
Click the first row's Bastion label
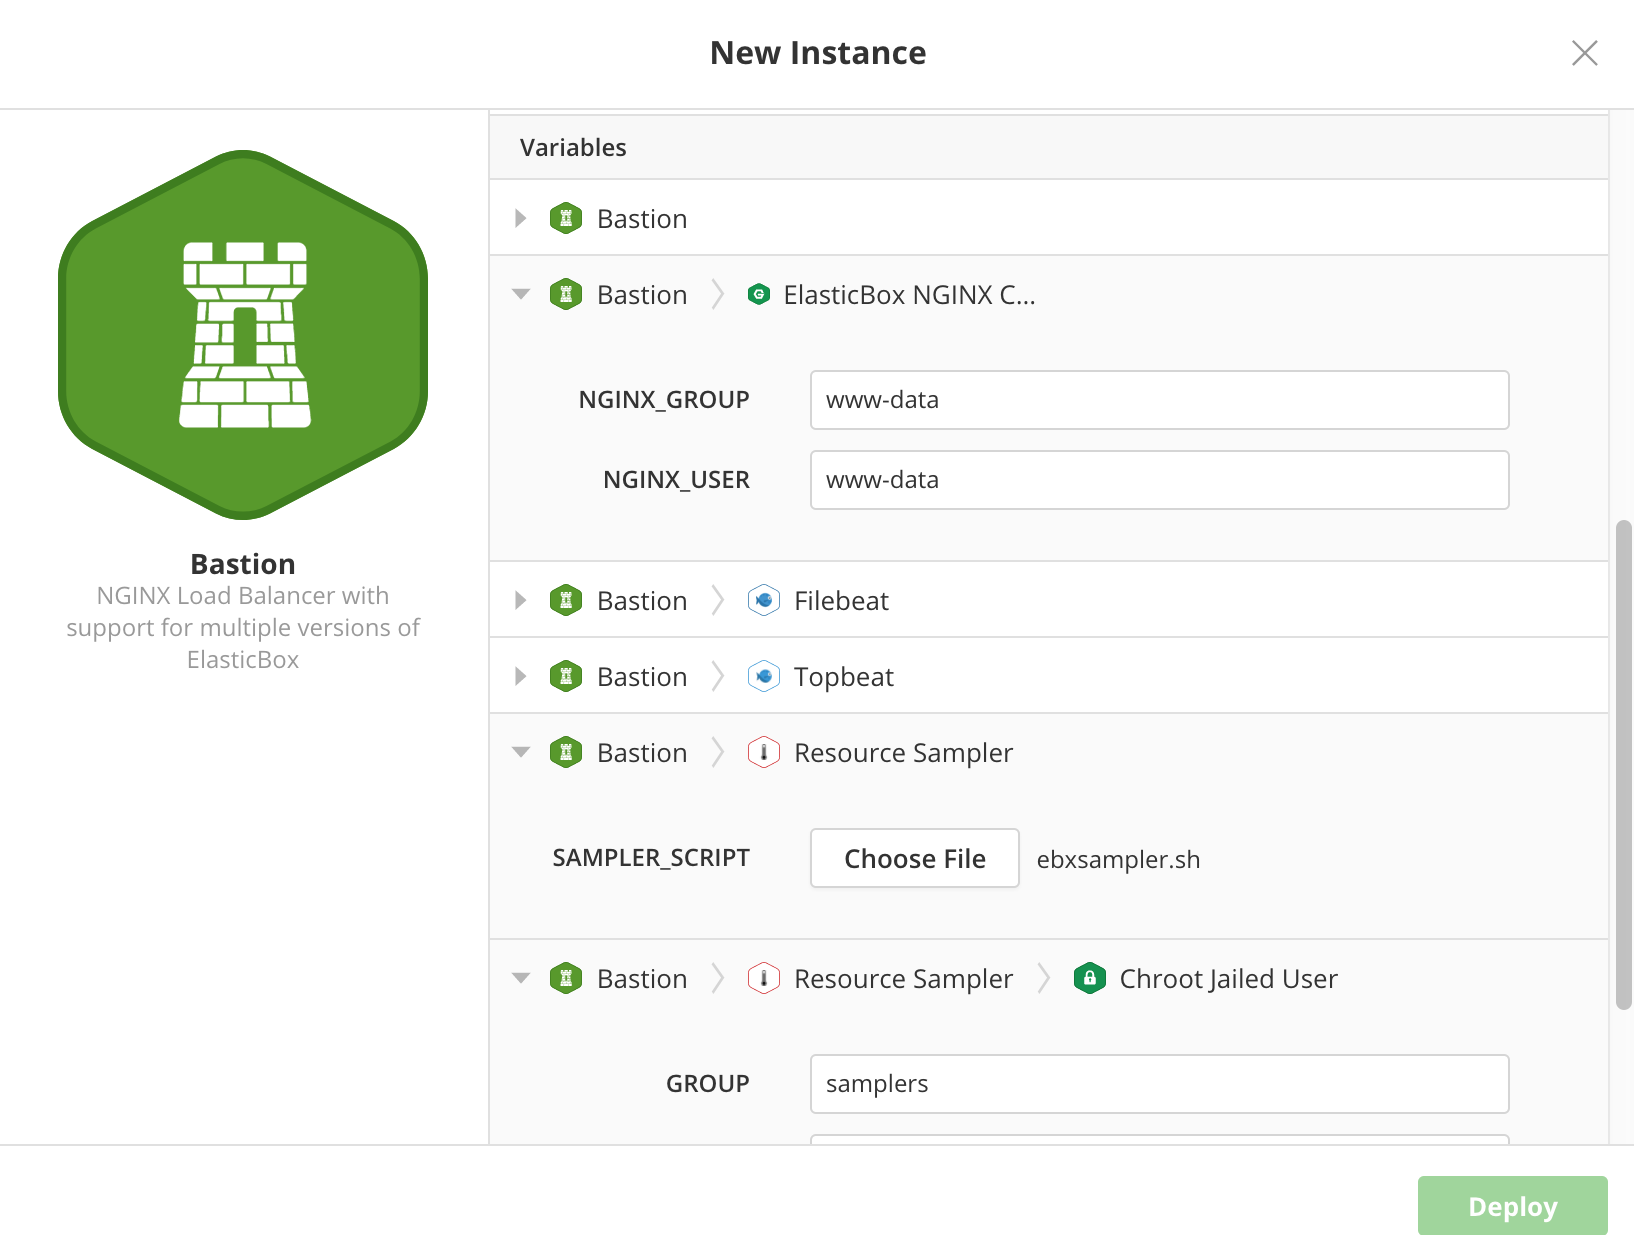click(x=642, y=219)
